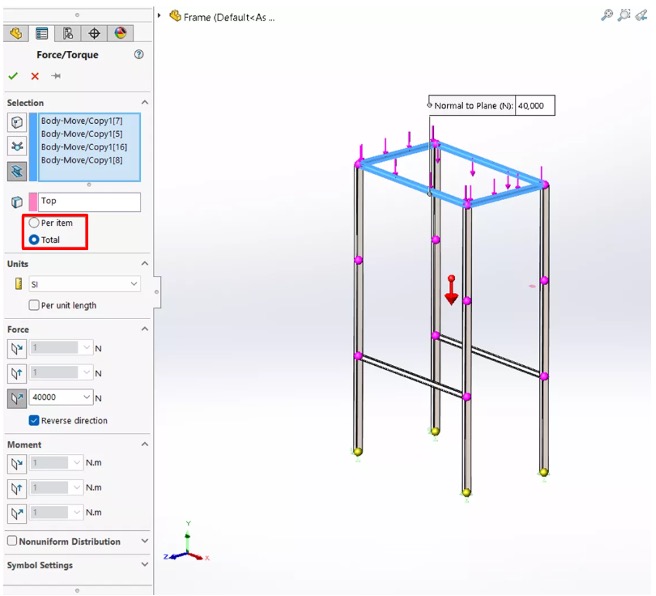This screenshot has height=596, width=656.
Task: Toggle the first moment direction button
Action: [17, 464]
